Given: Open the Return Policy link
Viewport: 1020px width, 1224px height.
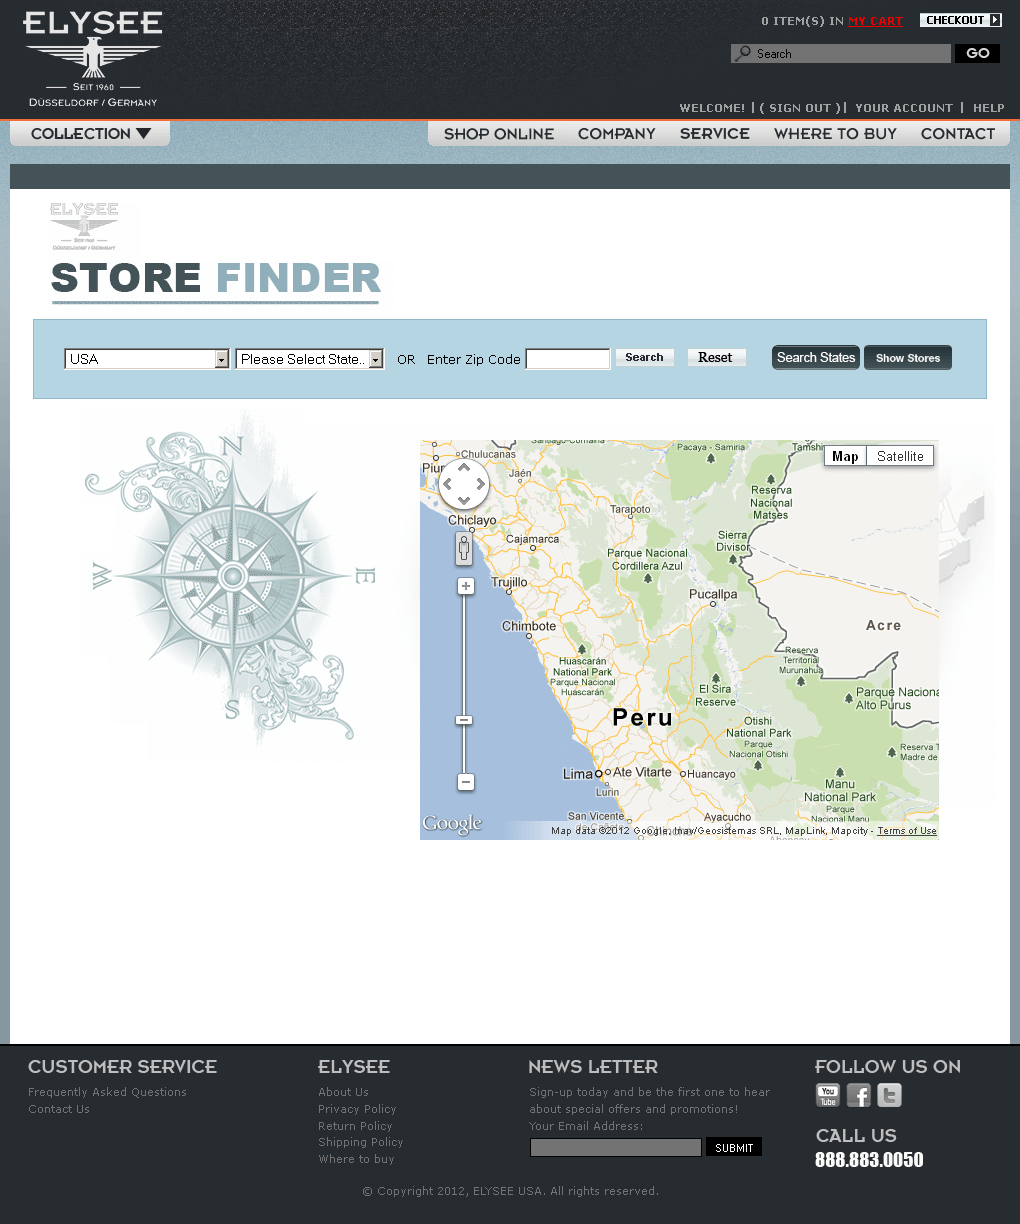Looking at the screenshot, I should click(x=355, y=1126).
